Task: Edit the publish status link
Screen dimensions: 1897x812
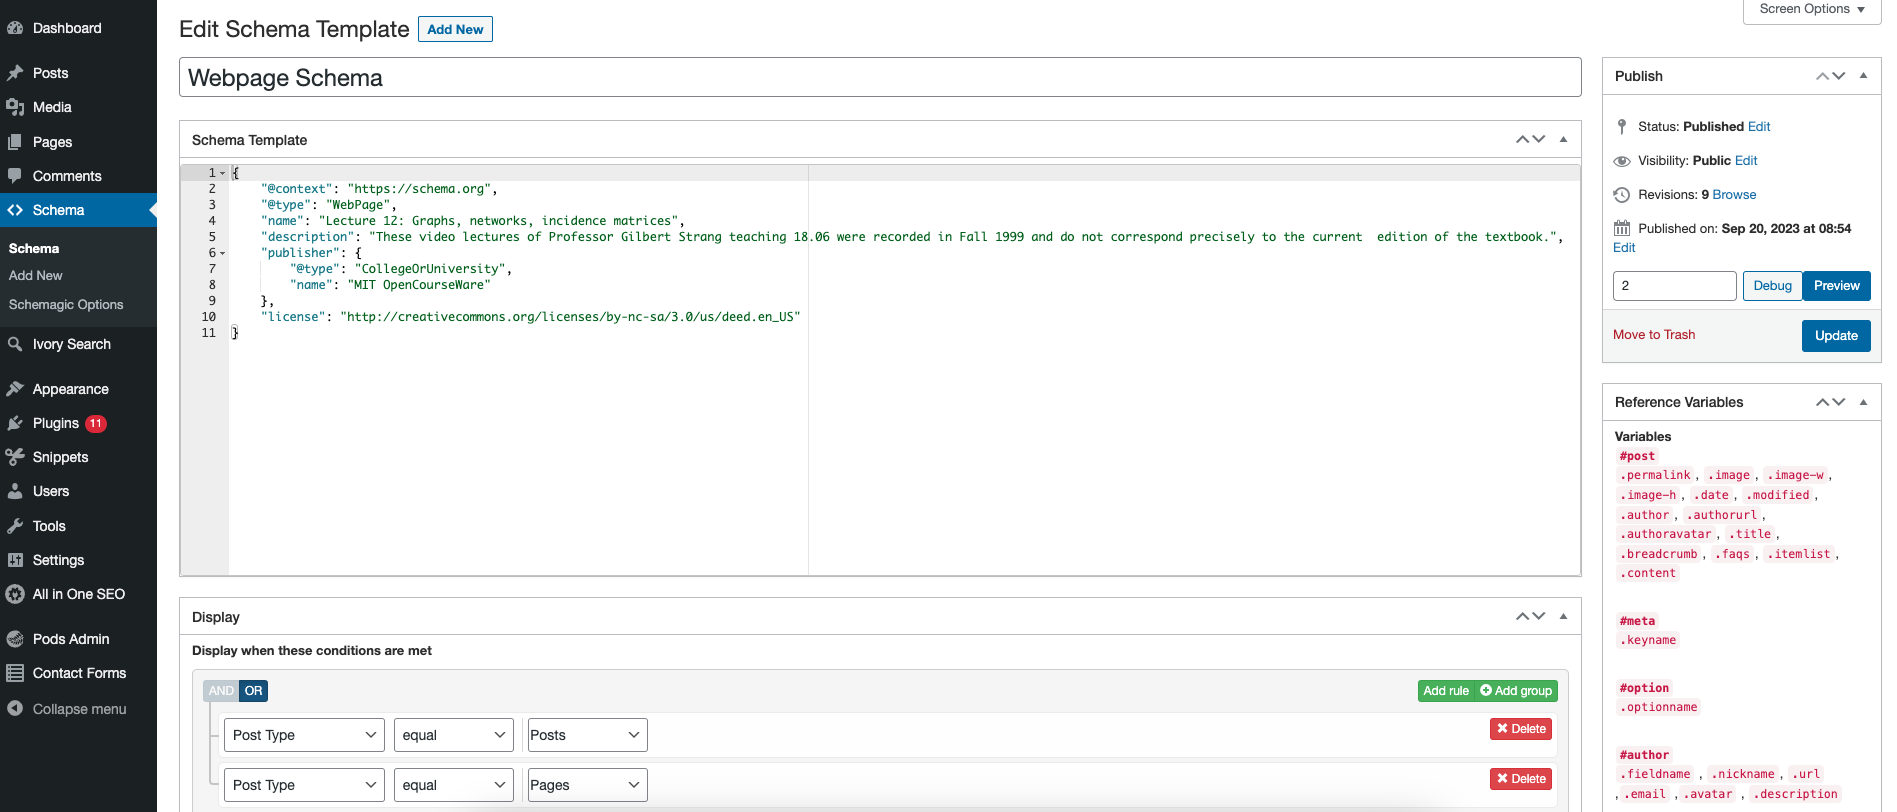Action: pos(1759,127)
